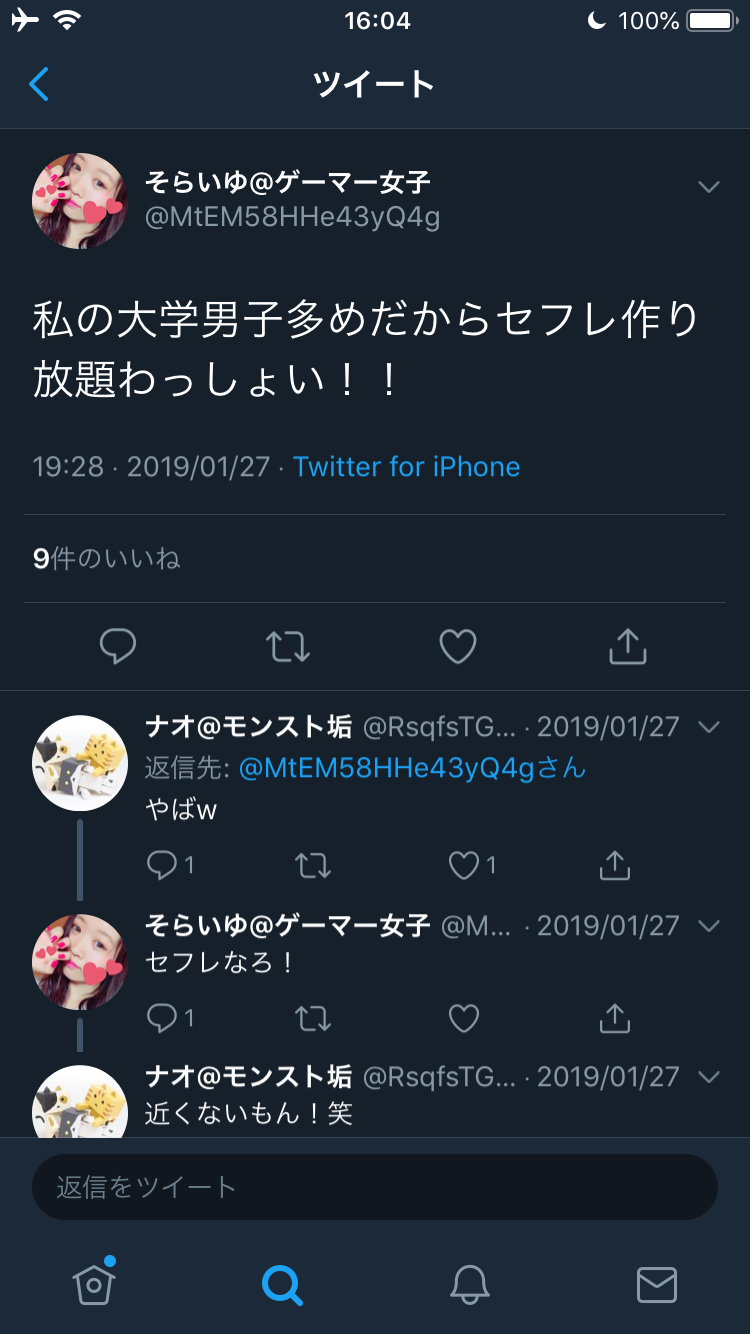Open the Twitter for iPhone link
Screen dimensions: 750x1334
pos(406,467)
